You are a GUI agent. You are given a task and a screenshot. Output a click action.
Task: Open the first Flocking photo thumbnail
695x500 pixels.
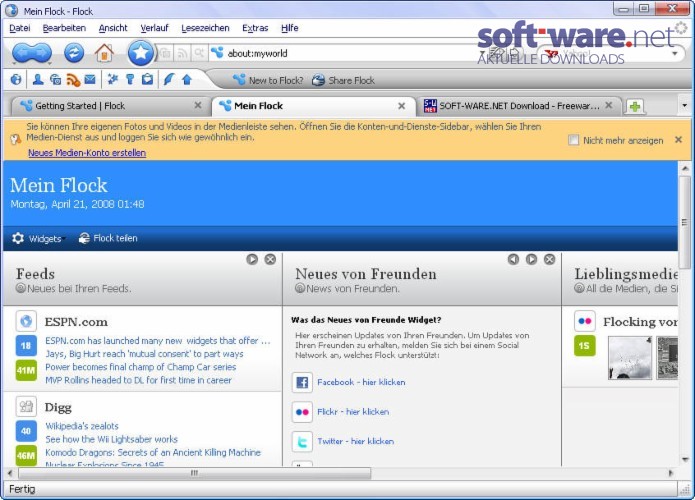pos(630,358)
